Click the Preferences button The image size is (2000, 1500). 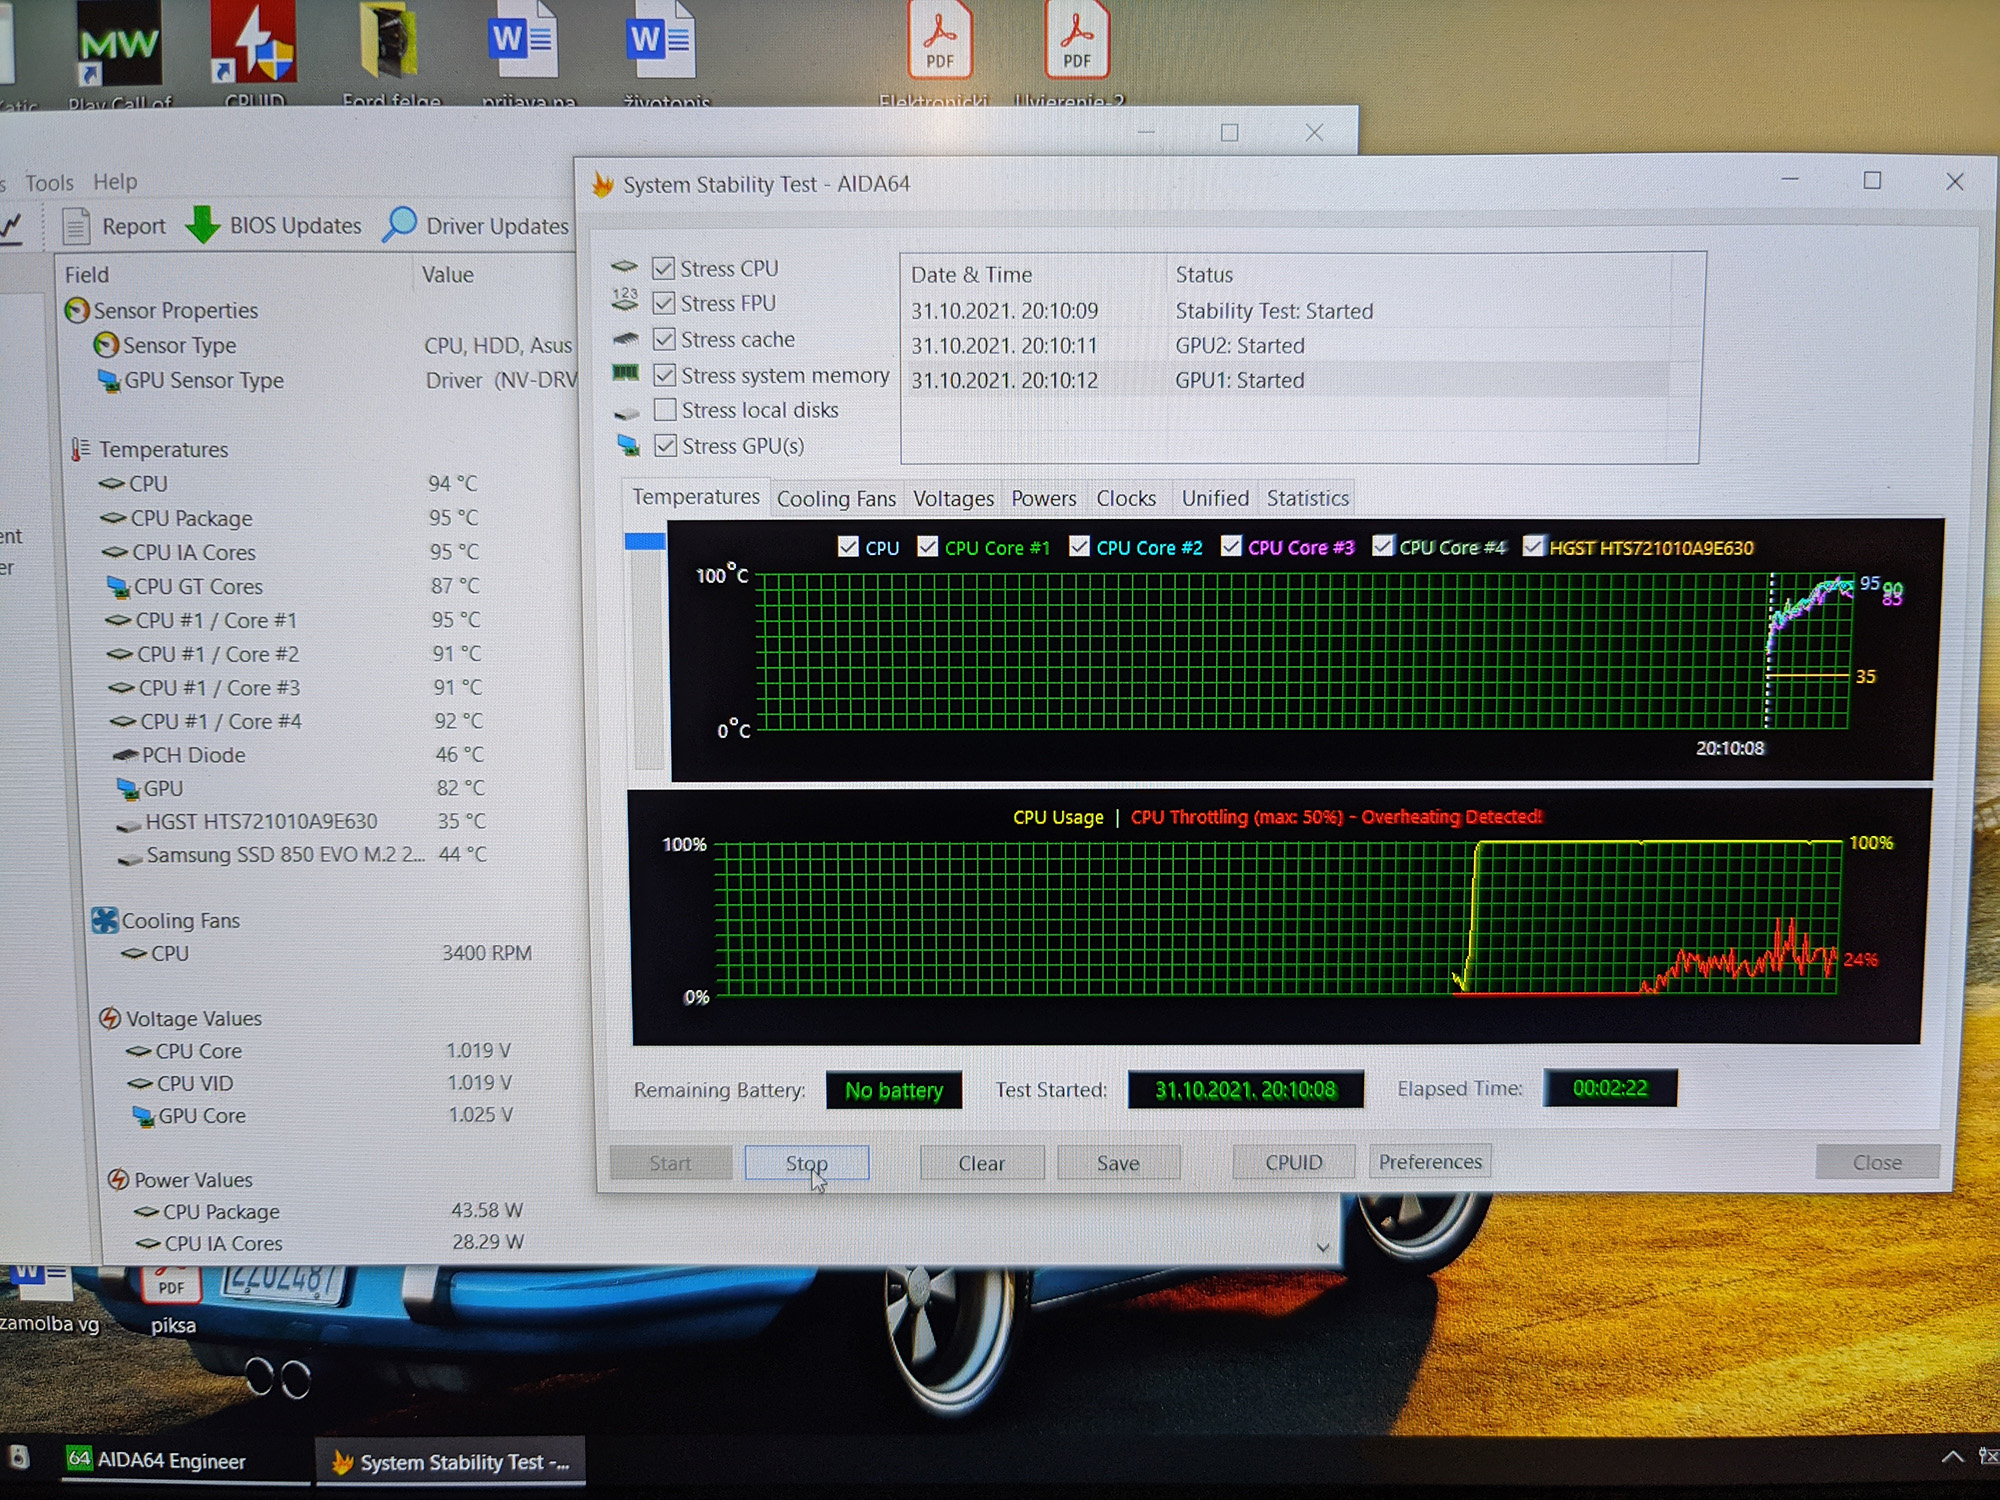pos(1429,1162)
